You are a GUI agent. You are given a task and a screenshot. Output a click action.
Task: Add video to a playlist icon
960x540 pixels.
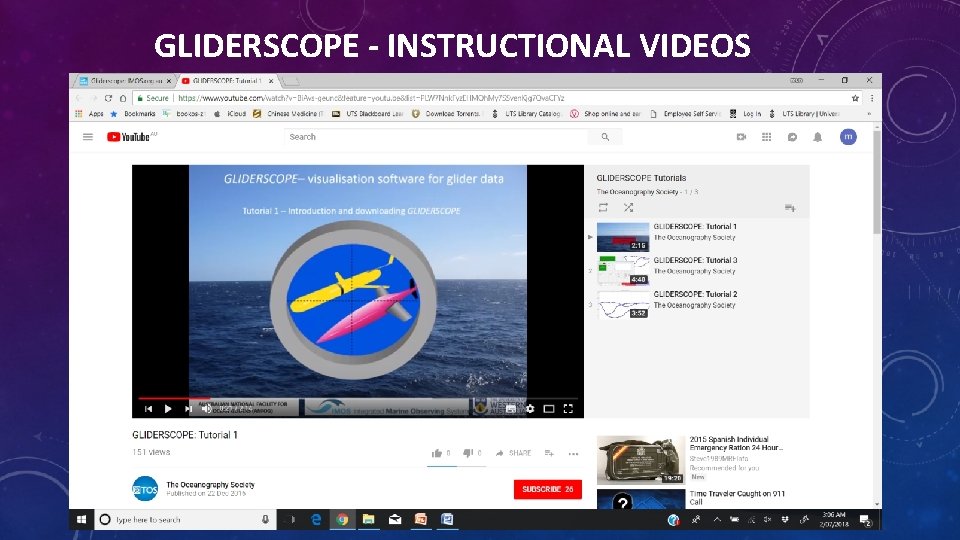(x=549, y=453)
